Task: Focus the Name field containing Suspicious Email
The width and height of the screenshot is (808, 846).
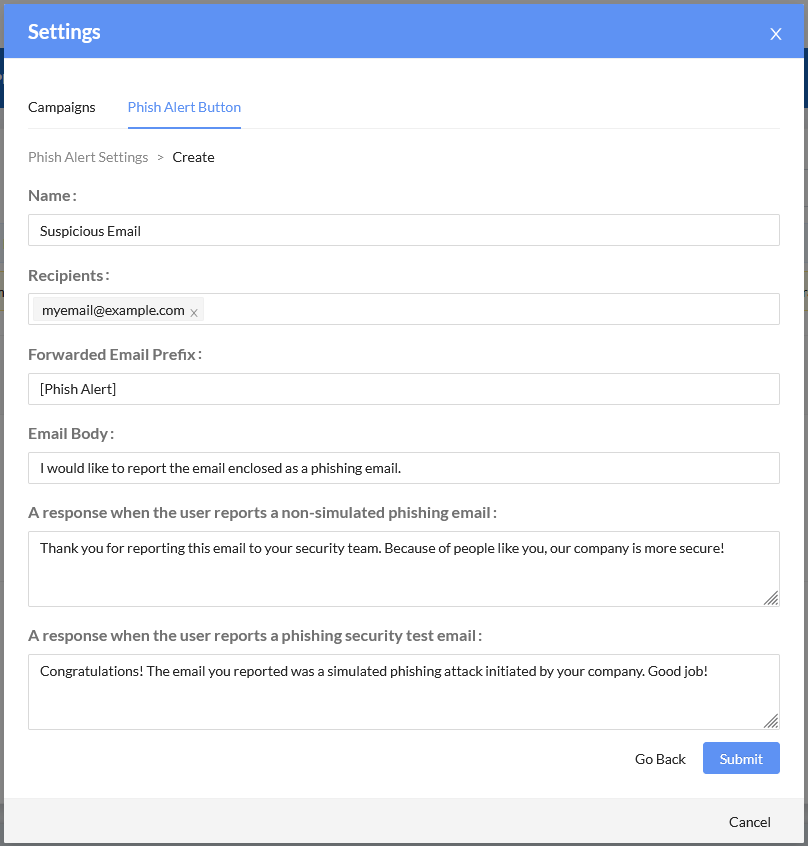Action: 403,230
